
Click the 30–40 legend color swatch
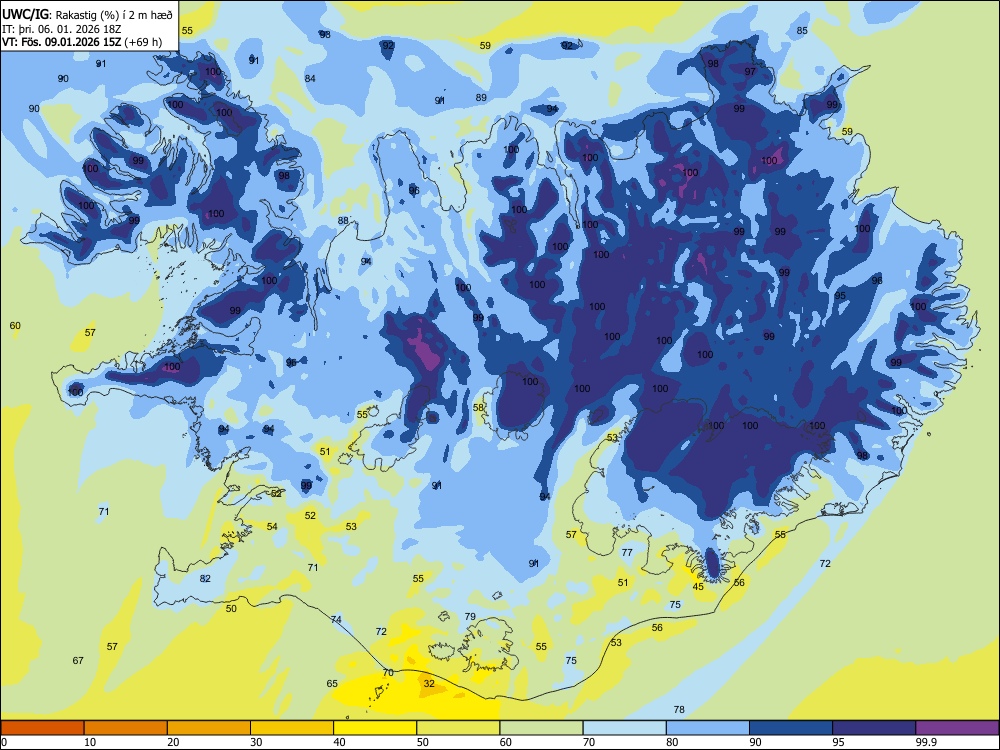pyautogui.click(x=292, y=728)
